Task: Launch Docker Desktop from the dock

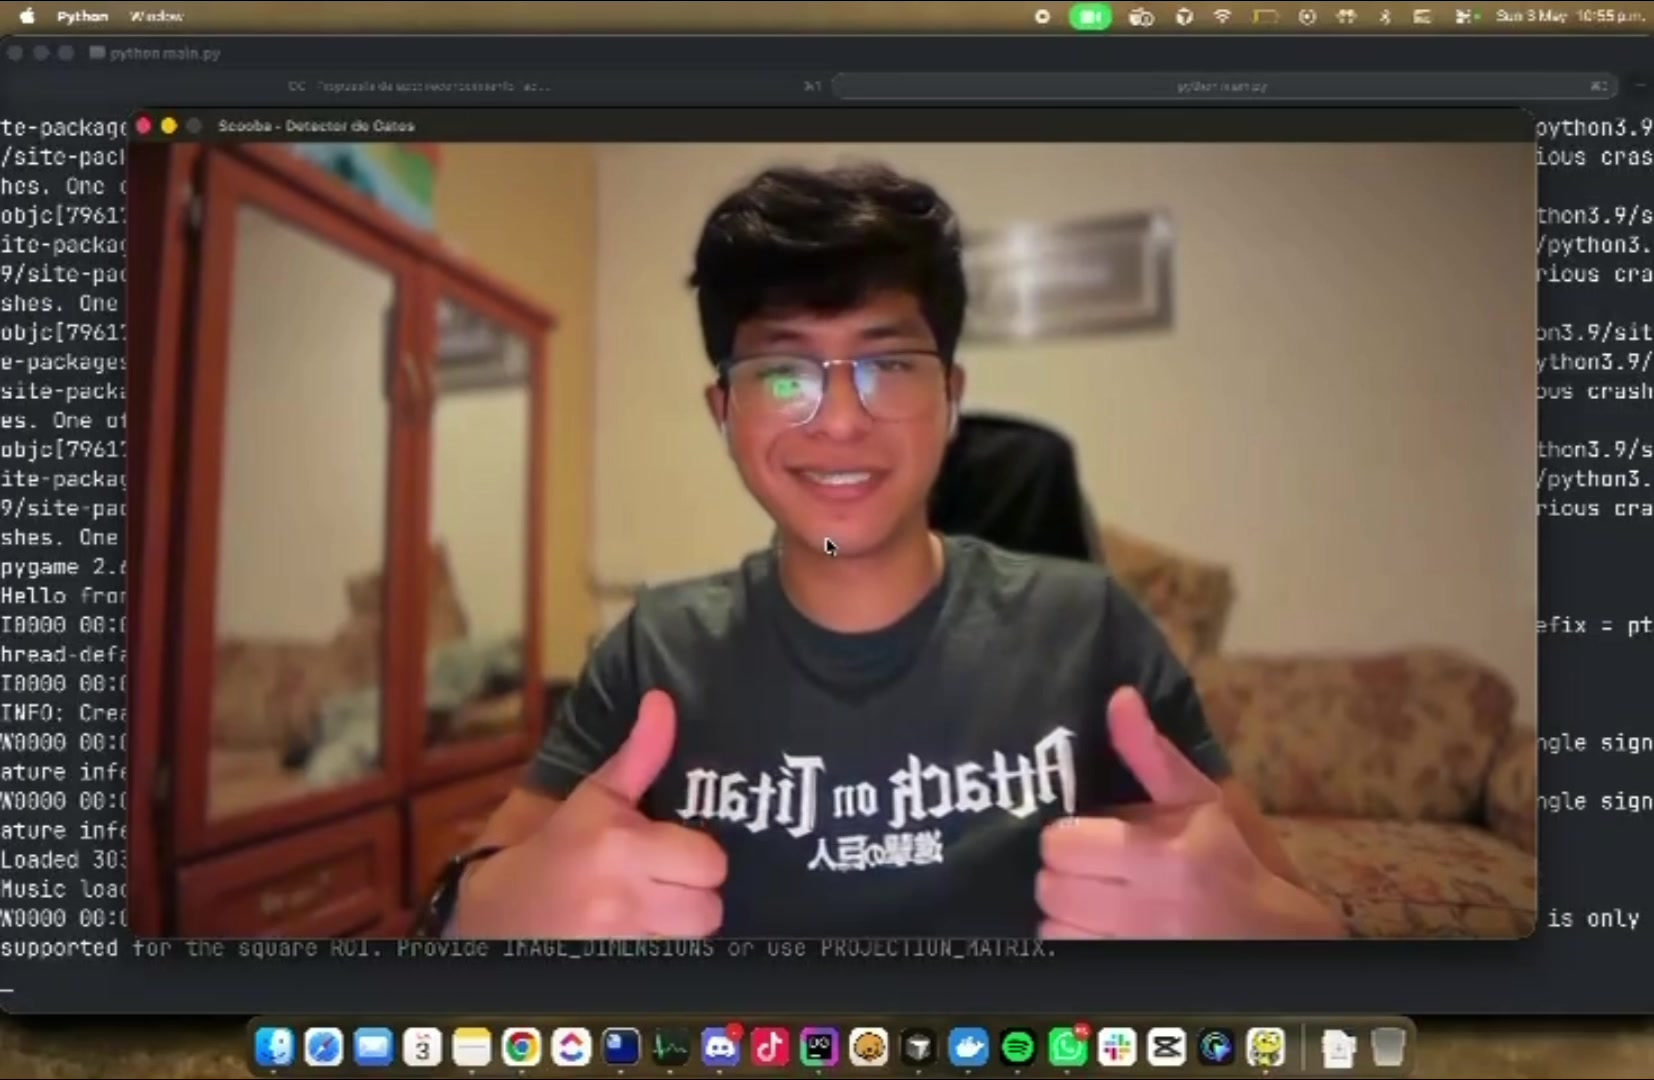Action: click(x=968, y=1047)
